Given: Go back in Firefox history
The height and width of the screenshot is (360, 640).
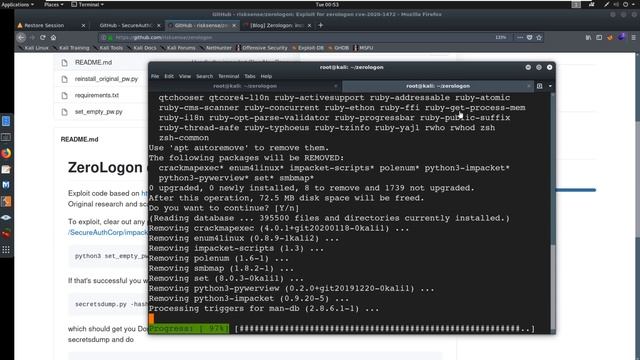Looking at the screenshot, I should 21,37.
